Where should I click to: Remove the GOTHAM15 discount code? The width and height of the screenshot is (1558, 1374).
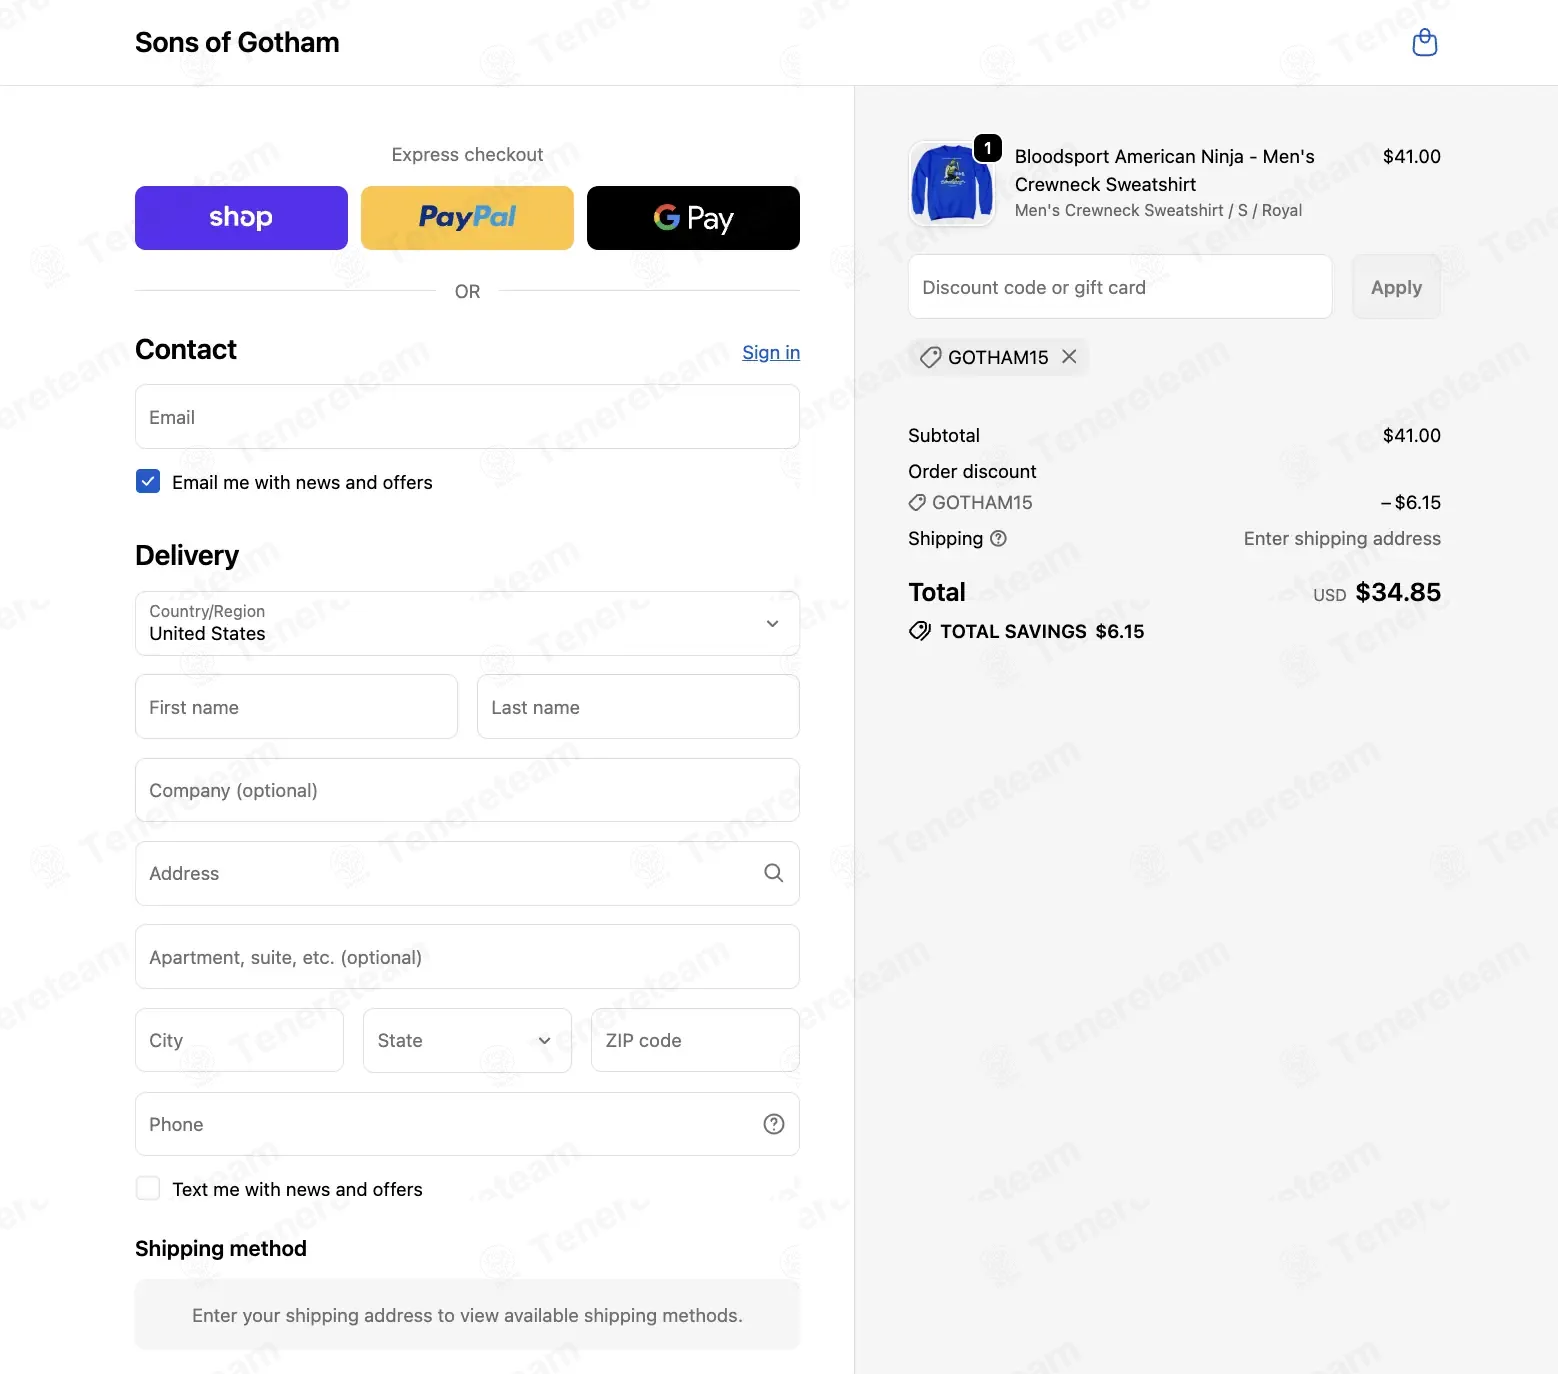pos(1069,357)
